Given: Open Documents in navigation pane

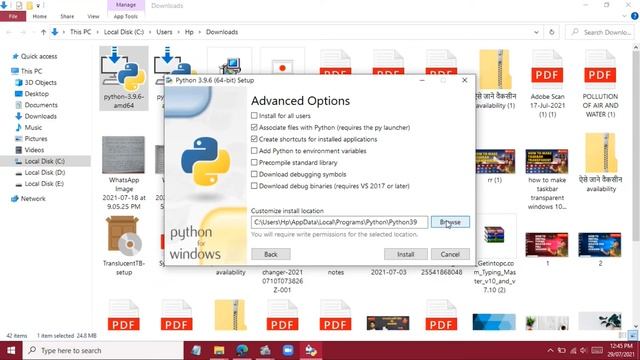Looking at the screenshot, I should pyautogui.click(x=41, y=105).
